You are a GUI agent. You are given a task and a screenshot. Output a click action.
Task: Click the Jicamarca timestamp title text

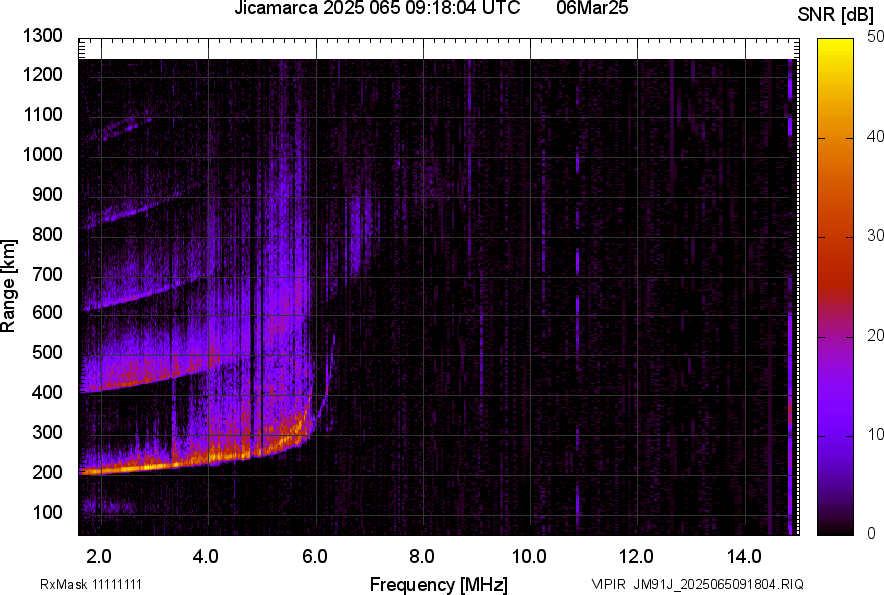[x=377, y=9]
